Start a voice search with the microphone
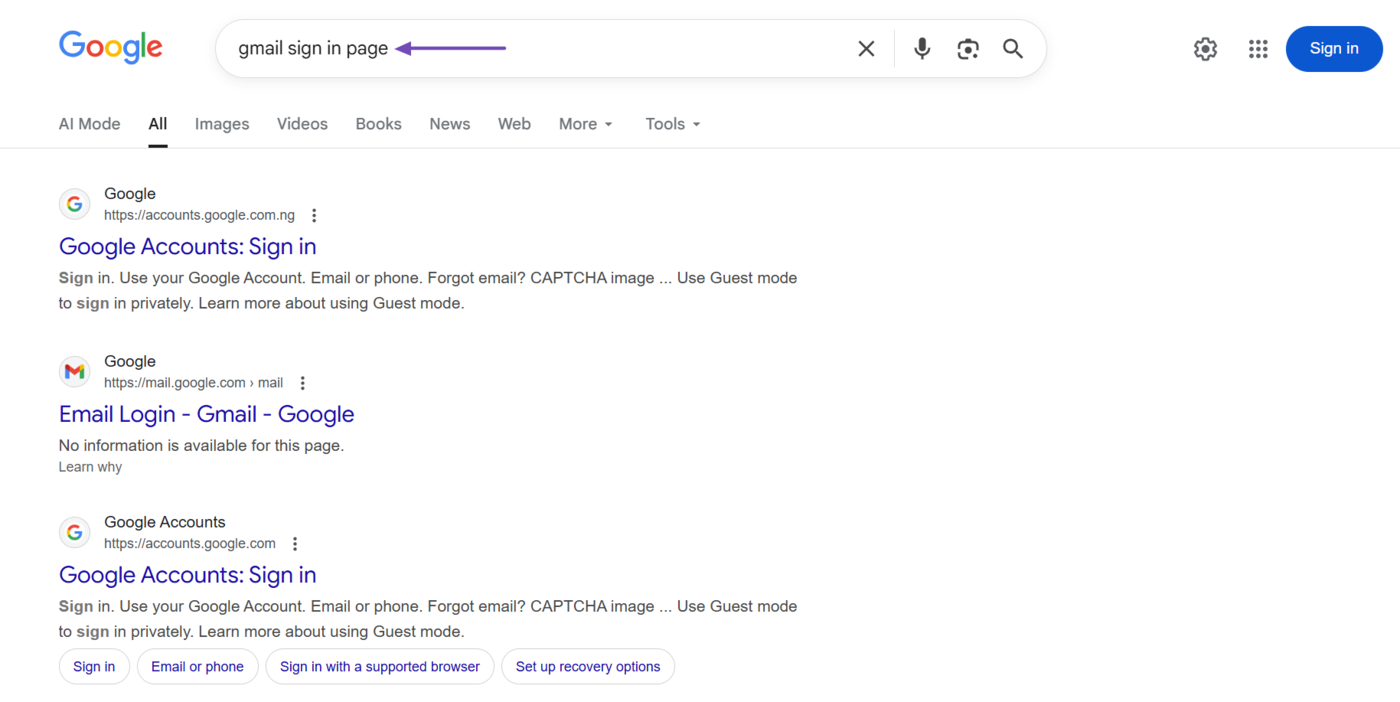This screenshot has width=1400, height=702. [920, 47]
